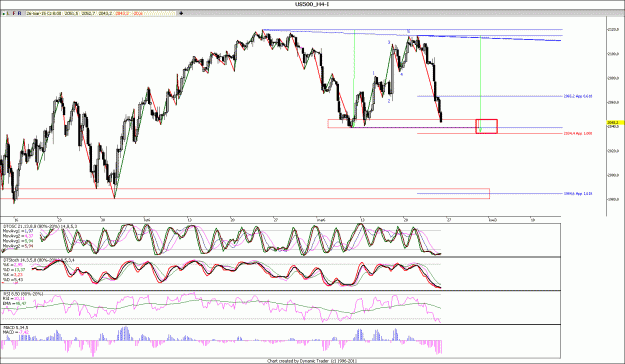Click wave label 5 near the top
The width and height of the screenshot is (625, 364).
[408, 31]
